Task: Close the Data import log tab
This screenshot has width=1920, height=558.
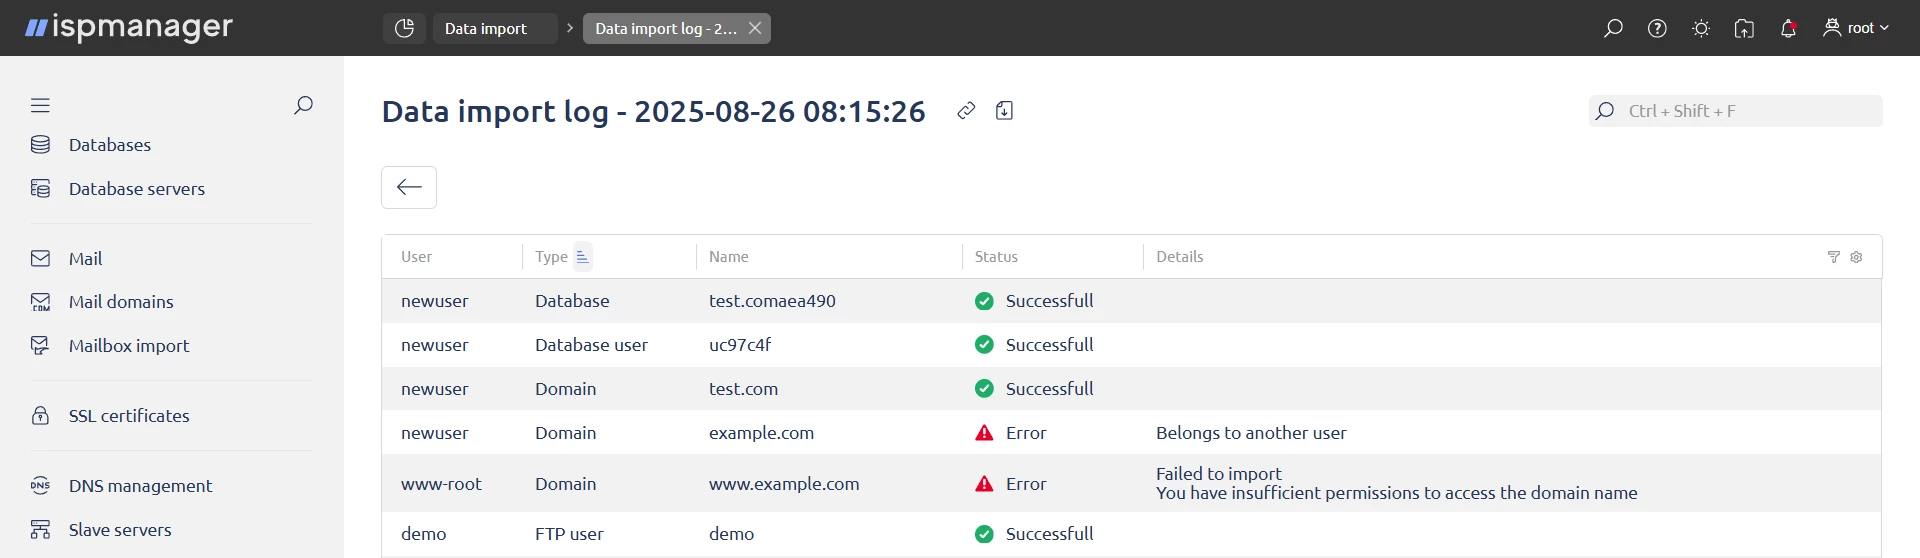Action: click(755, 28)
